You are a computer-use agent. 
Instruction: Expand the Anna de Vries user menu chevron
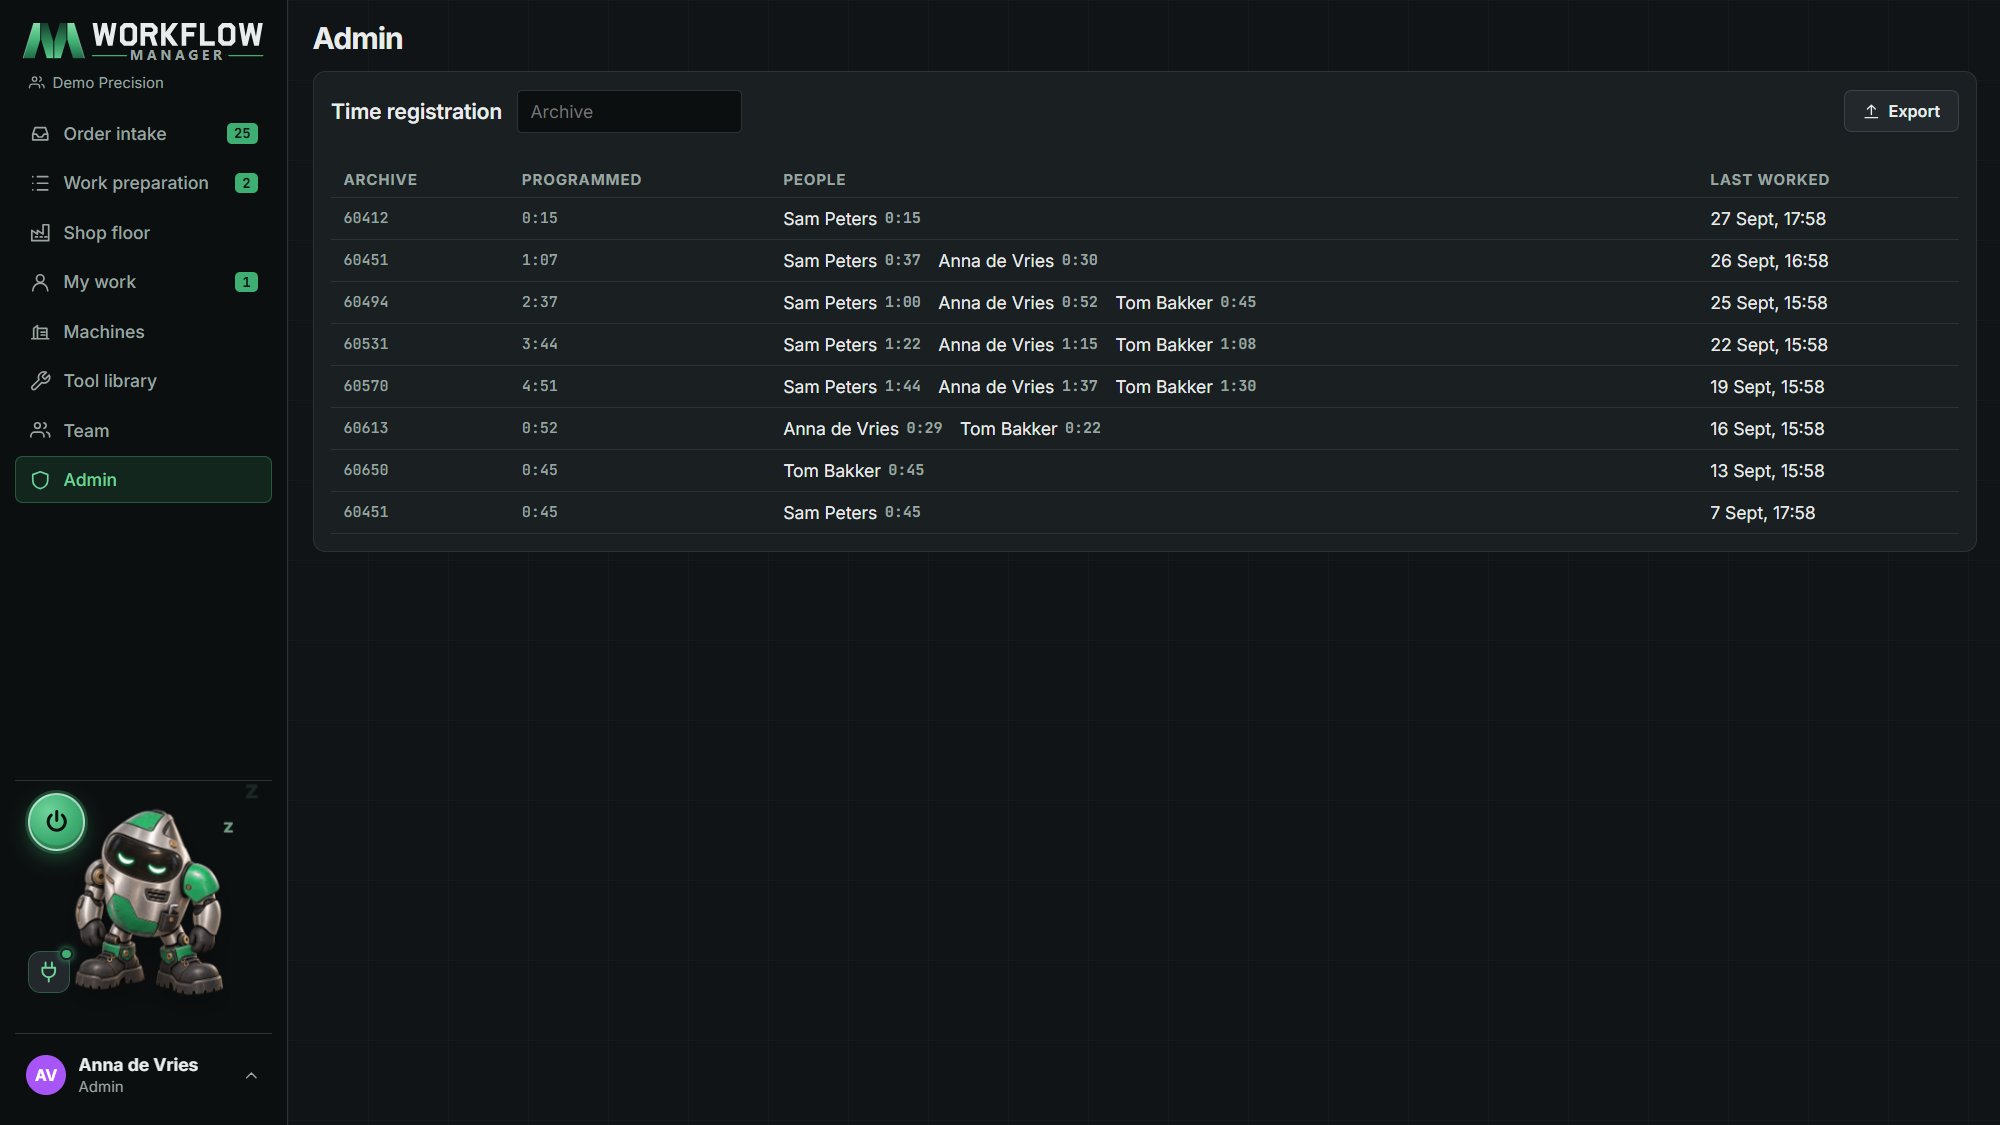(x=251, y=1076)
